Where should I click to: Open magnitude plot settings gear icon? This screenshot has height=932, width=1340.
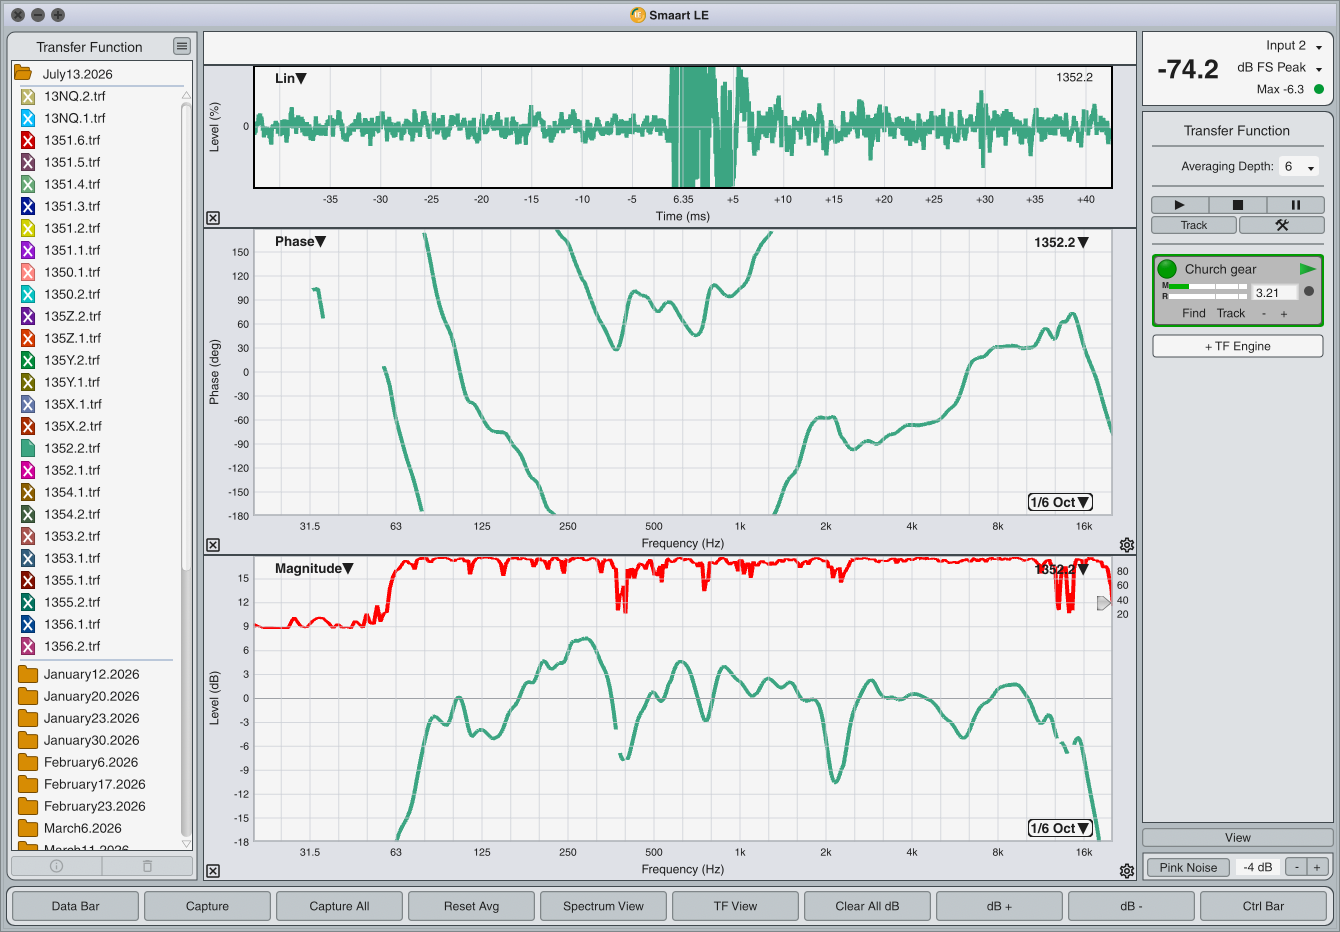(1127, 871)
